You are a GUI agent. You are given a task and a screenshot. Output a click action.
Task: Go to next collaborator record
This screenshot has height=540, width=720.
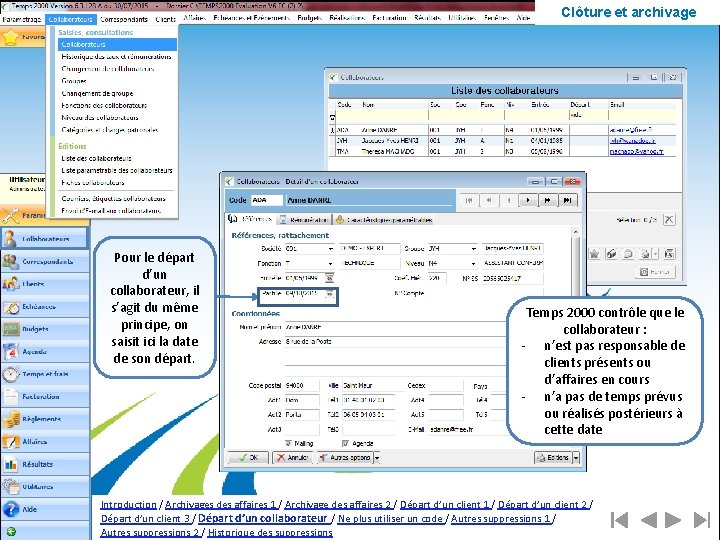[x=528, y=200]
